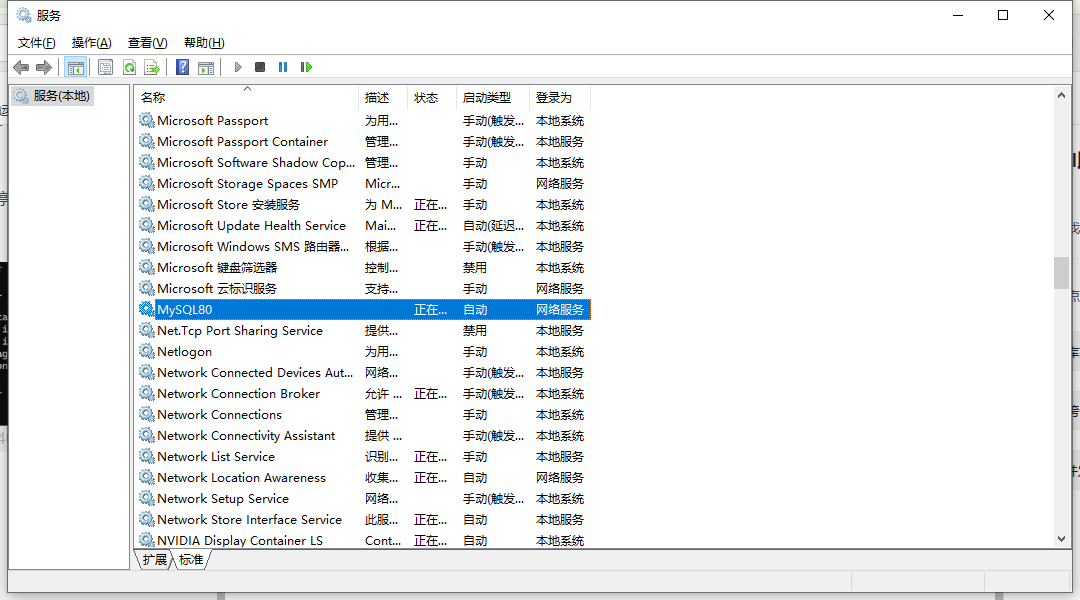Refresh the services list

[x=129, y=68]
